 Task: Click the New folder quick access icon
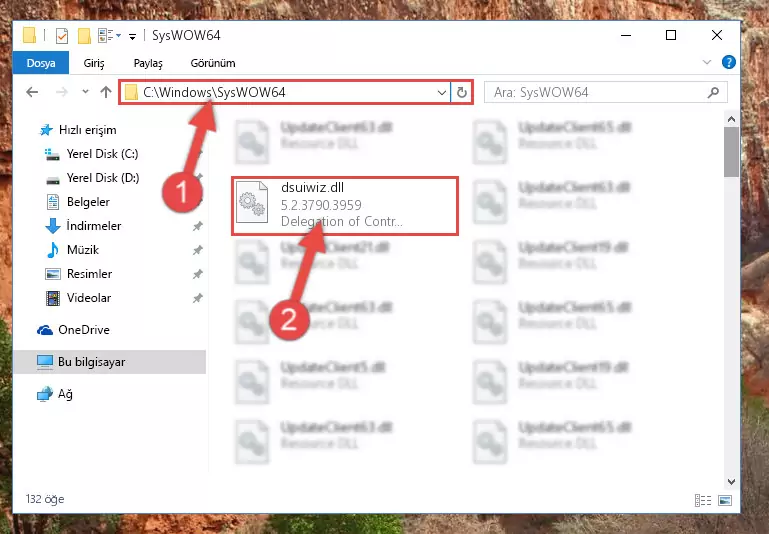(x=84, y=36)
